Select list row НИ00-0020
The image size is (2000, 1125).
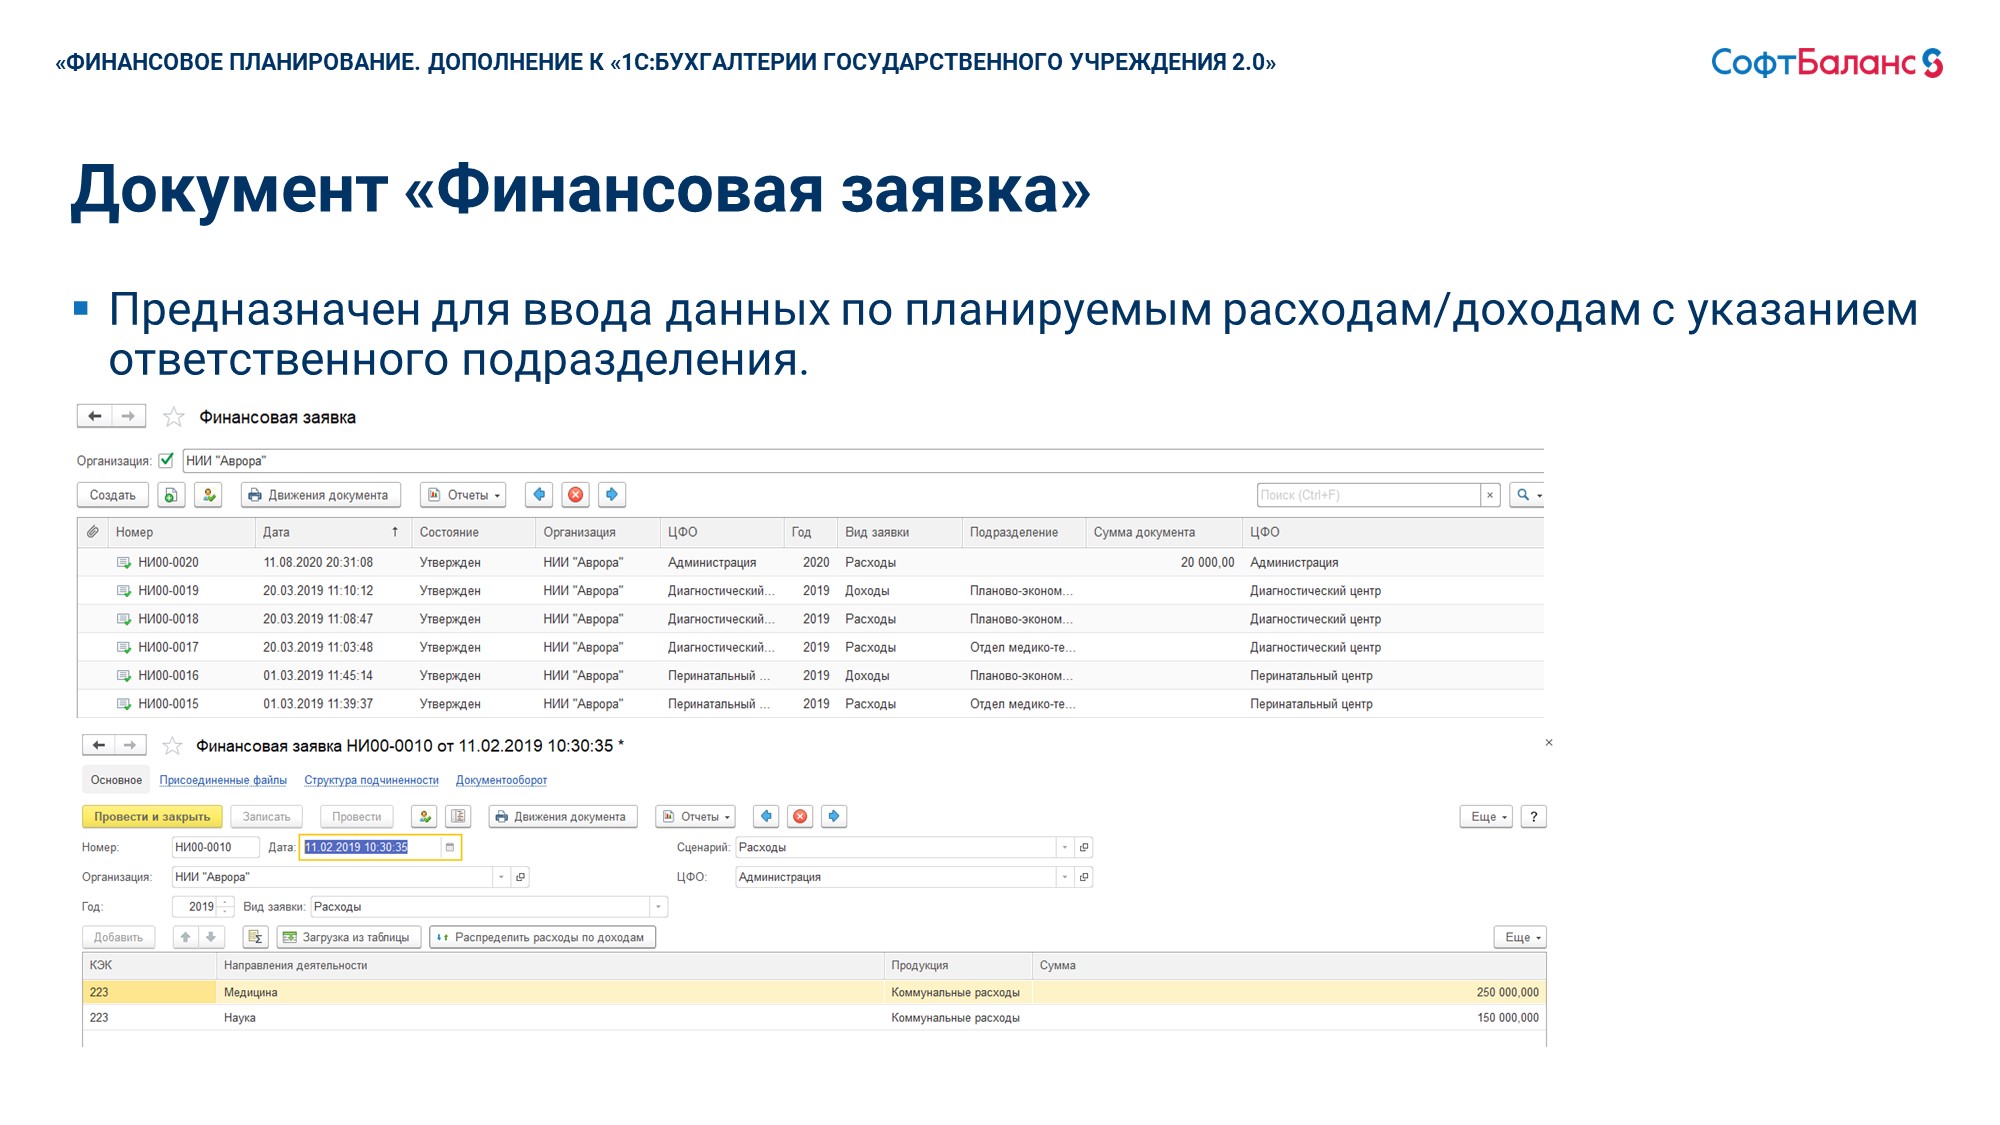tap(810, 562)
